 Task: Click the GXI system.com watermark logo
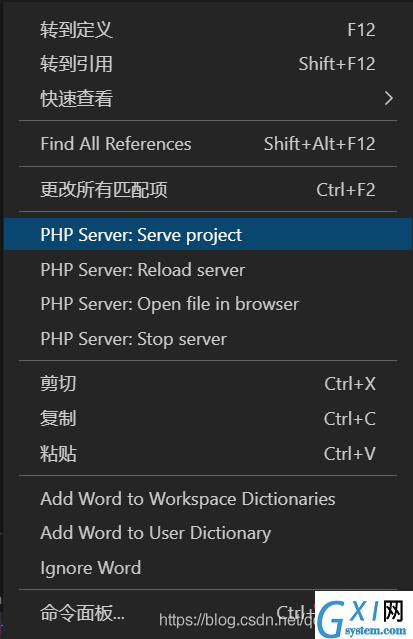coord(364,615)
